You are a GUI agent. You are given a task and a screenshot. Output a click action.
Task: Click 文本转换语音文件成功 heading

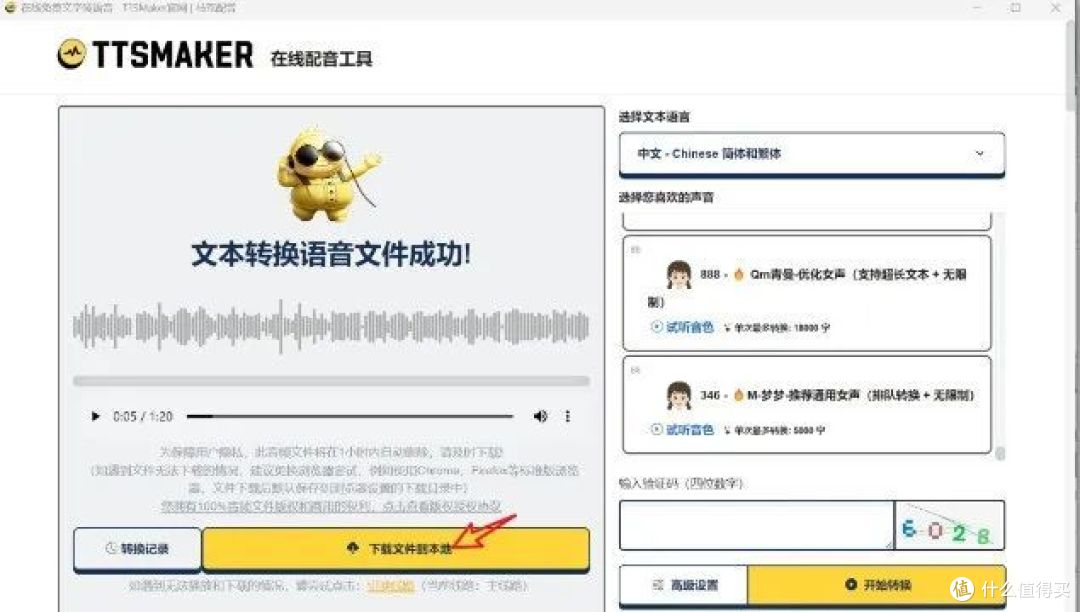pos(331,254)
